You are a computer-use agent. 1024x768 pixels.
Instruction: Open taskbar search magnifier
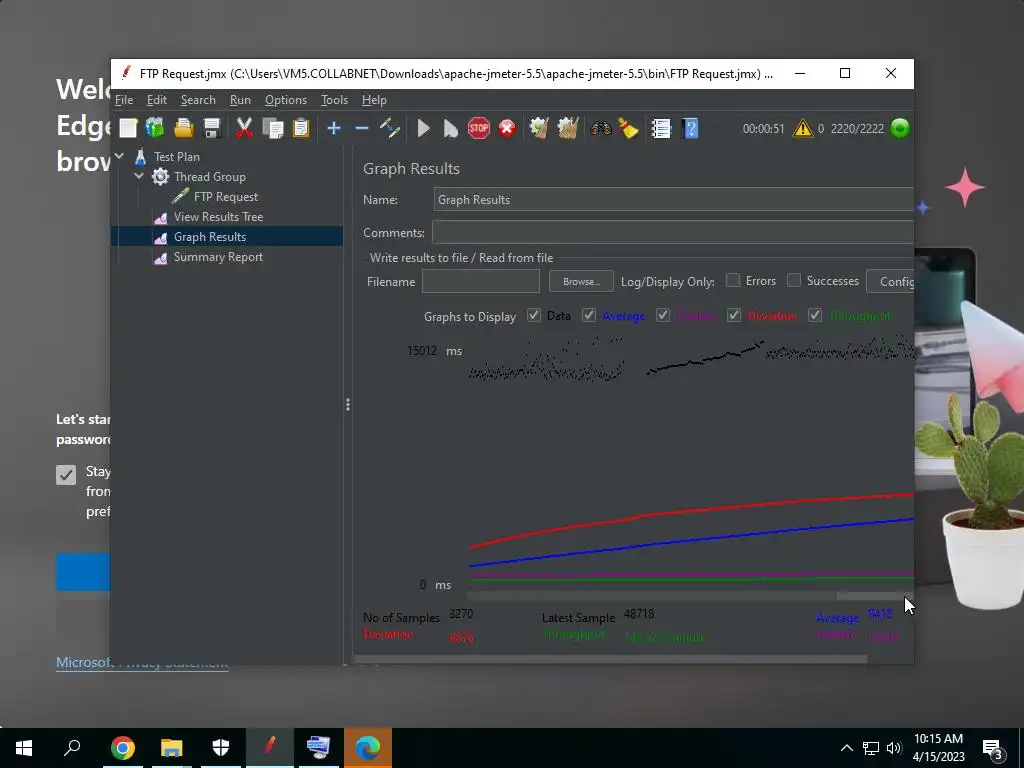pos(72,748)
